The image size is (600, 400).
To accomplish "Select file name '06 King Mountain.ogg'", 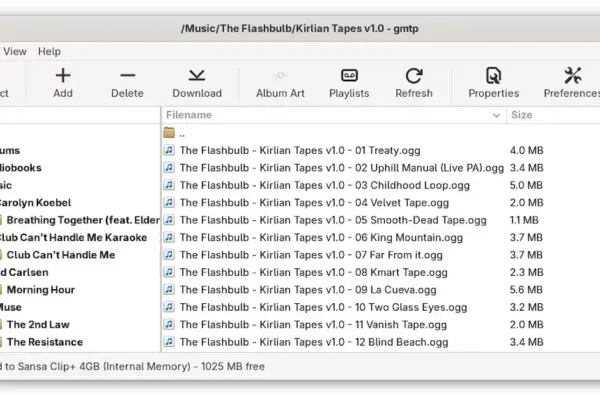I will (x=321, y=238).
